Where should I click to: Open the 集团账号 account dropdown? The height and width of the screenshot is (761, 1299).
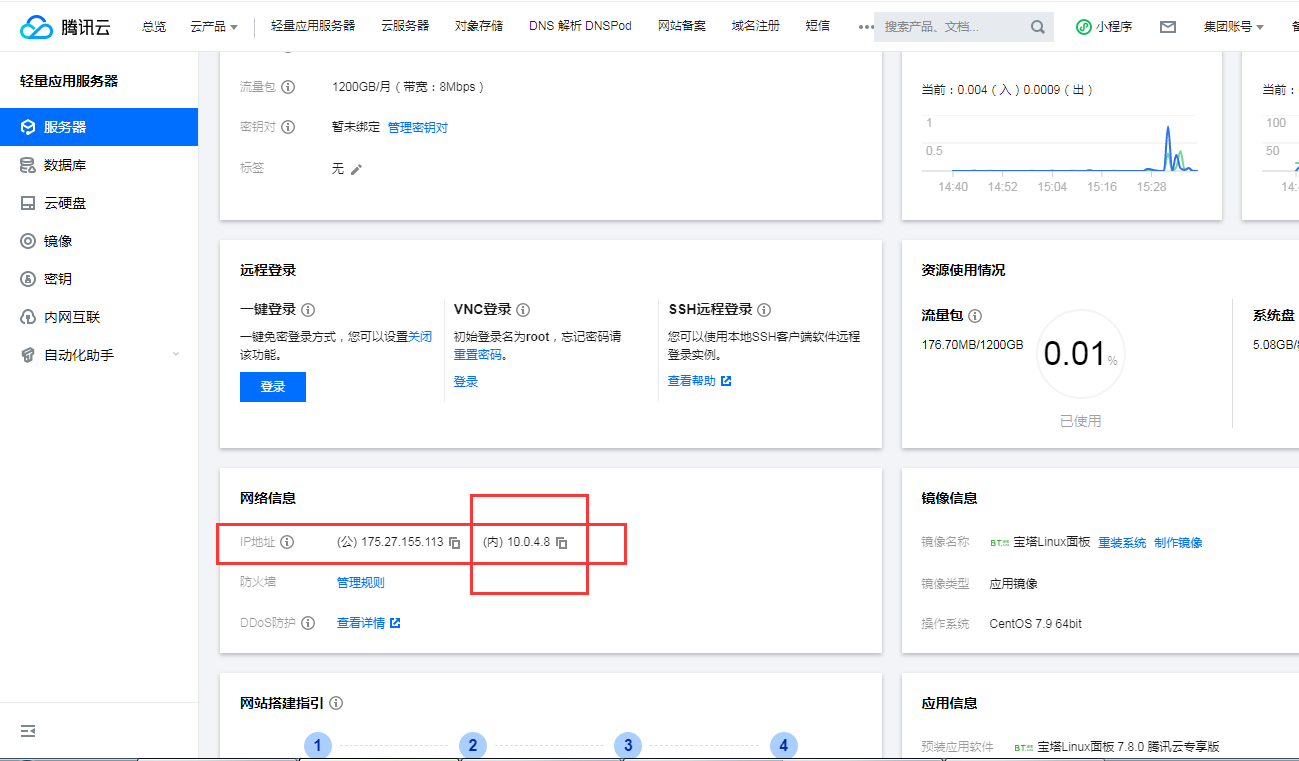point(1234,27)
